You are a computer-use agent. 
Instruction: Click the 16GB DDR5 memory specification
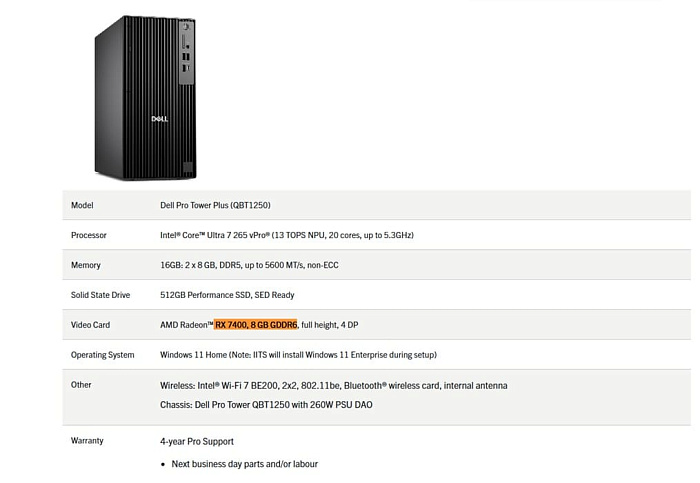pyautogui.click(x=266, y=265)
